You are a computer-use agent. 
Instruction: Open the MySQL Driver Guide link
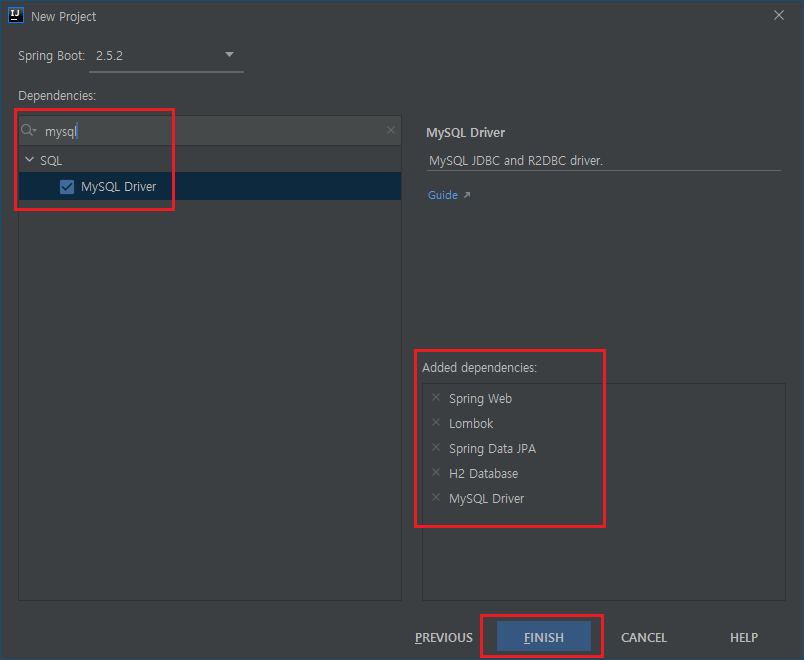point(443,195)
